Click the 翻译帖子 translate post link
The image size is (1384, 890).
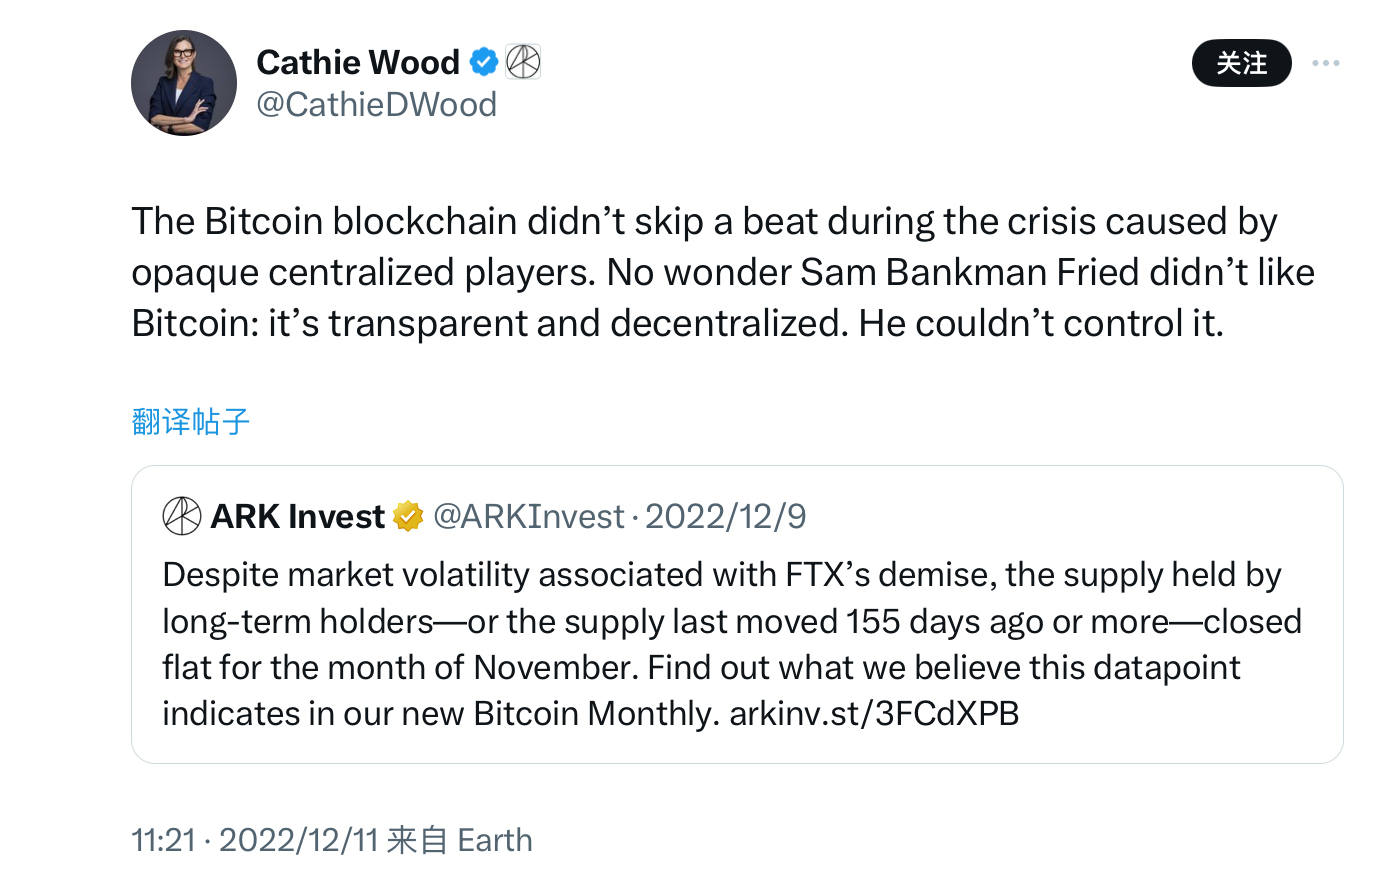click(190, 422)
